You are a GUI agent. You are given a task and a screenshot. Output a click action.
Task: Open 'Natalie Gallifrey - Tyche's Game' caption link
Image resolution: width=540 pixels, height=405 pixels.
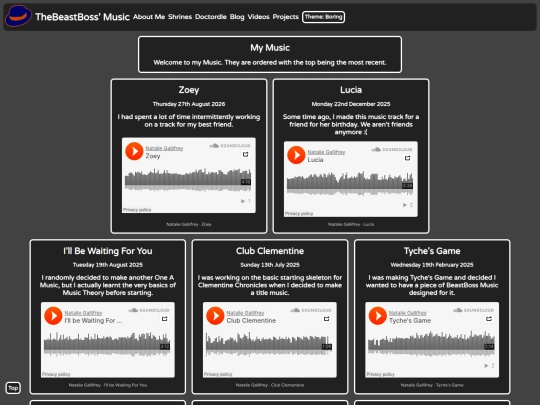click(432, 385)
